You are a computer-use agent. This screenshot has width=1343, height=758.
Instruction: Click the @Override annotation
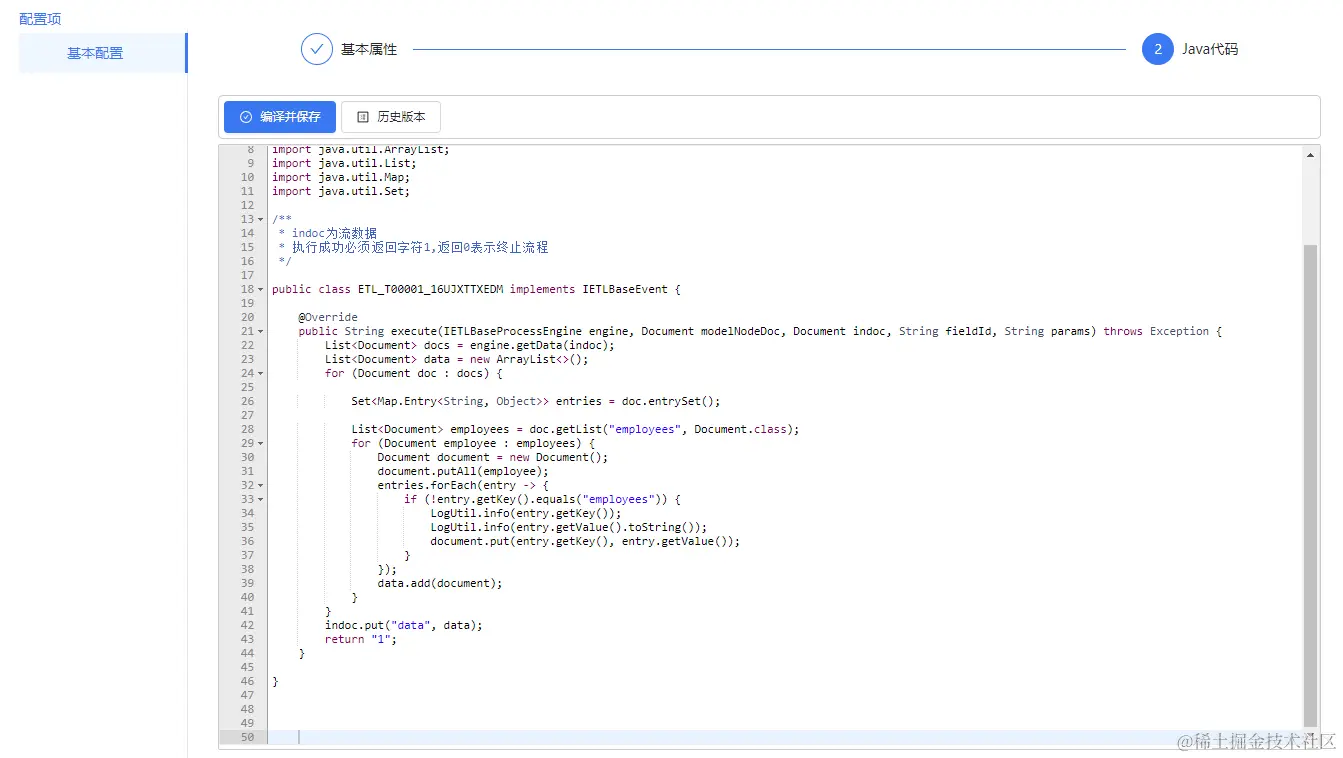(x=328, y=317)
